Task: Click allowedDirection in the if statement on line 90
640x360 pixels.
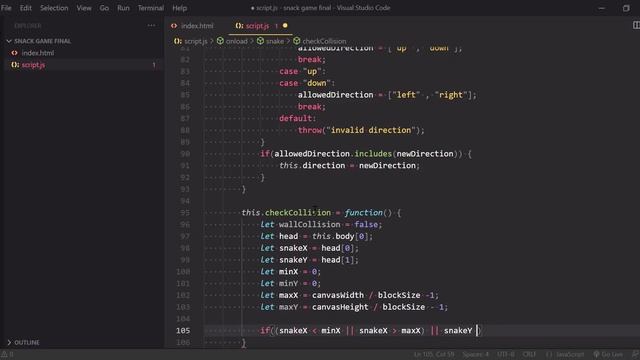Action: point(312,154)
